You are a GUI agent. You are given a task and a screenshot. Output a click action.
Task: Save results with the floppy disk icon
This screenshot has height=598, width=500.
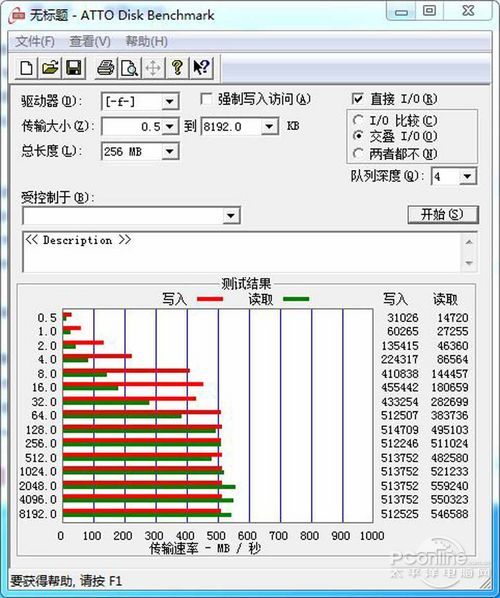pyautogui.click(x=74, y=68)
